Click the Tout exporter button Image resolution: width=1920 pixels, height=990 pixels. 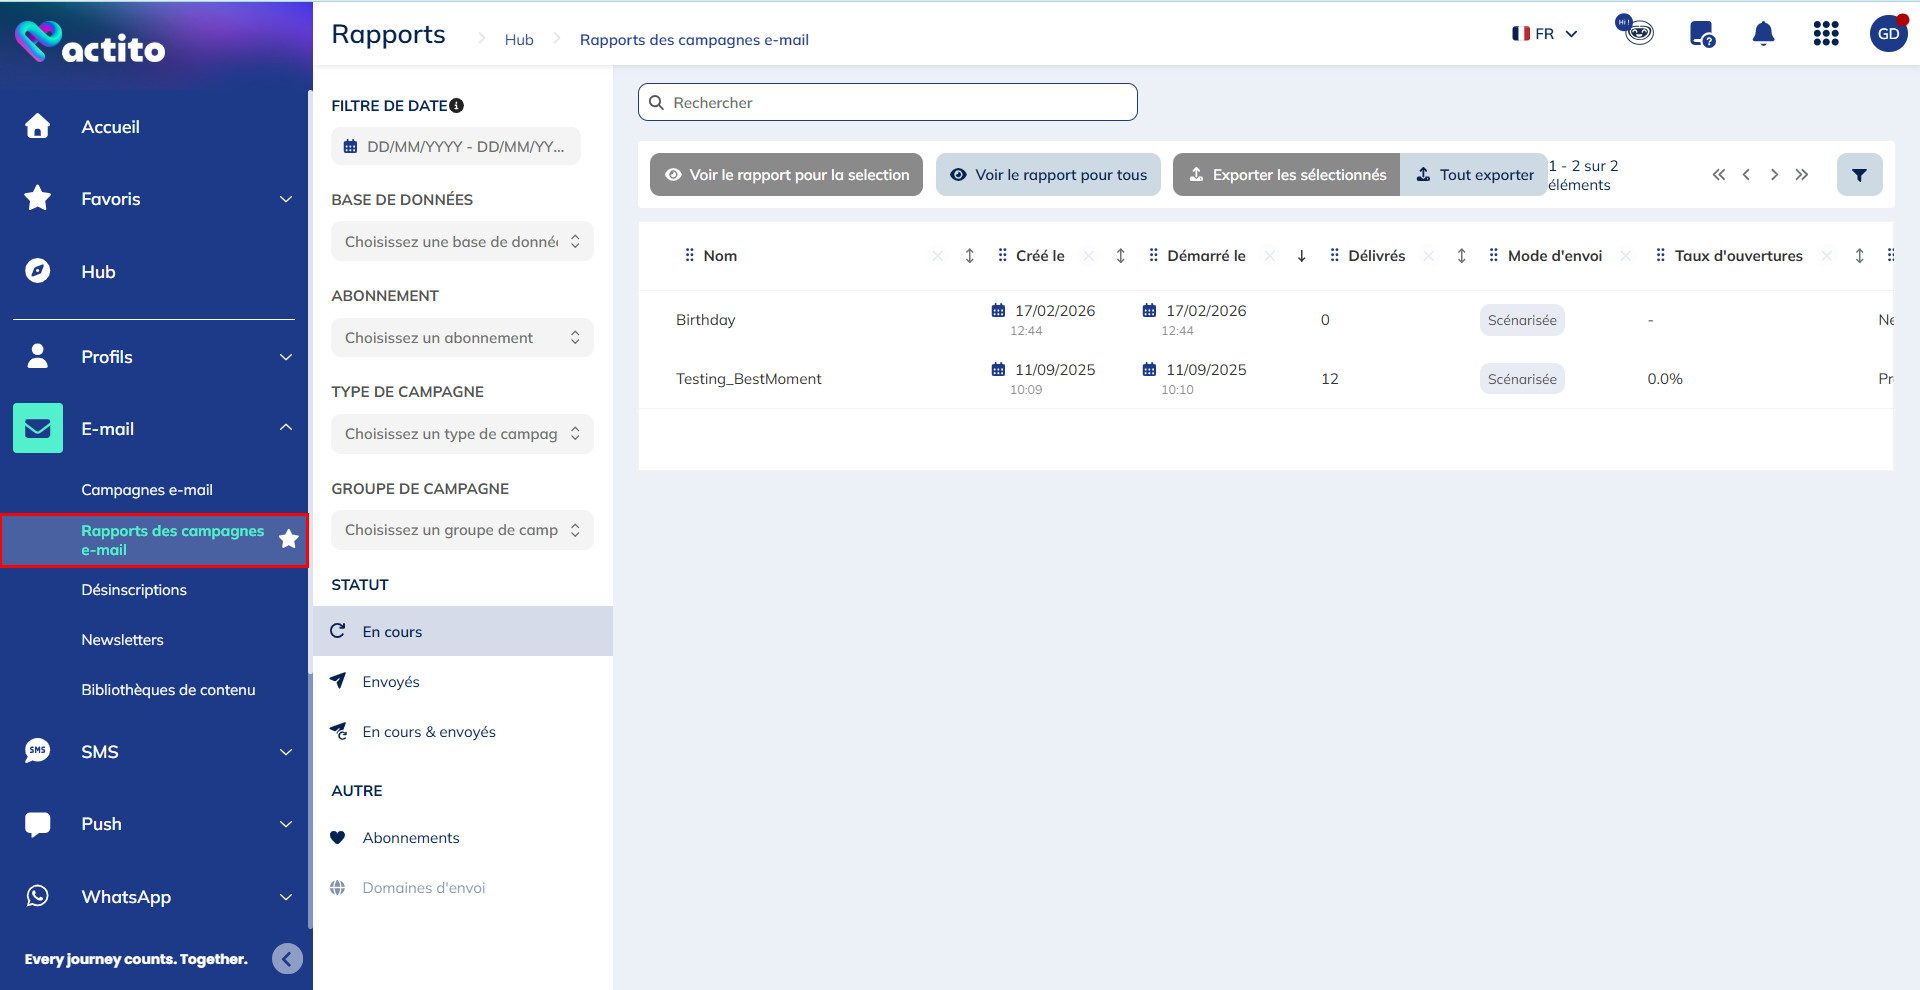point(1474,175)
